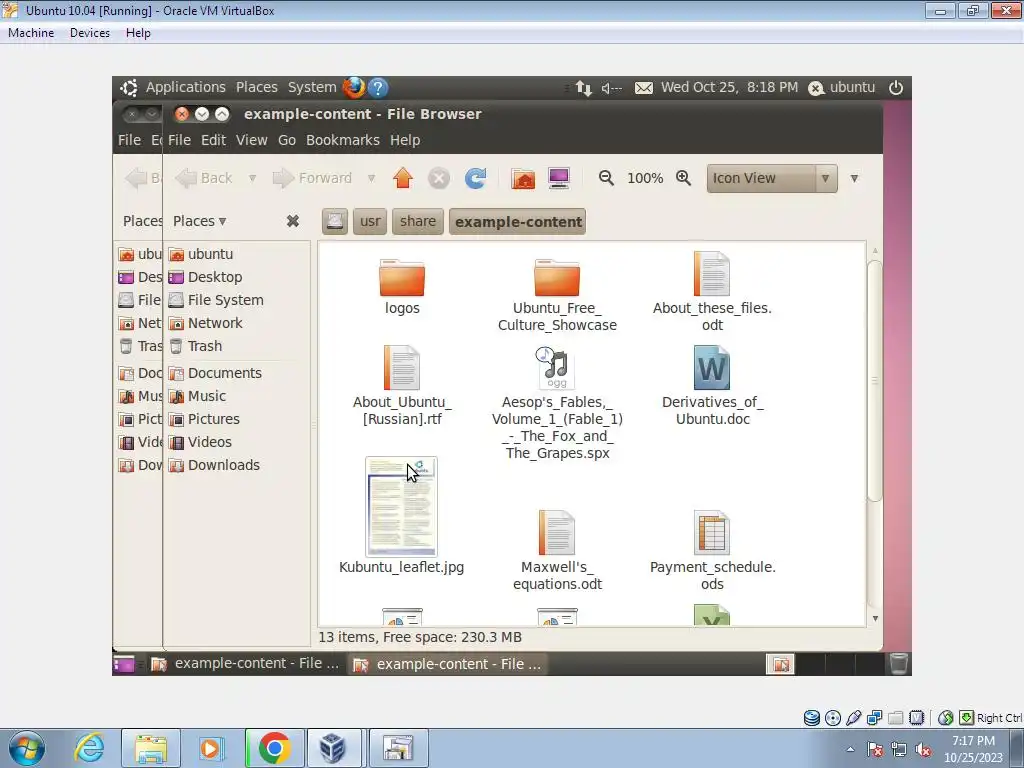
Task: Click example-content path bar button
Action: [518, 221]
